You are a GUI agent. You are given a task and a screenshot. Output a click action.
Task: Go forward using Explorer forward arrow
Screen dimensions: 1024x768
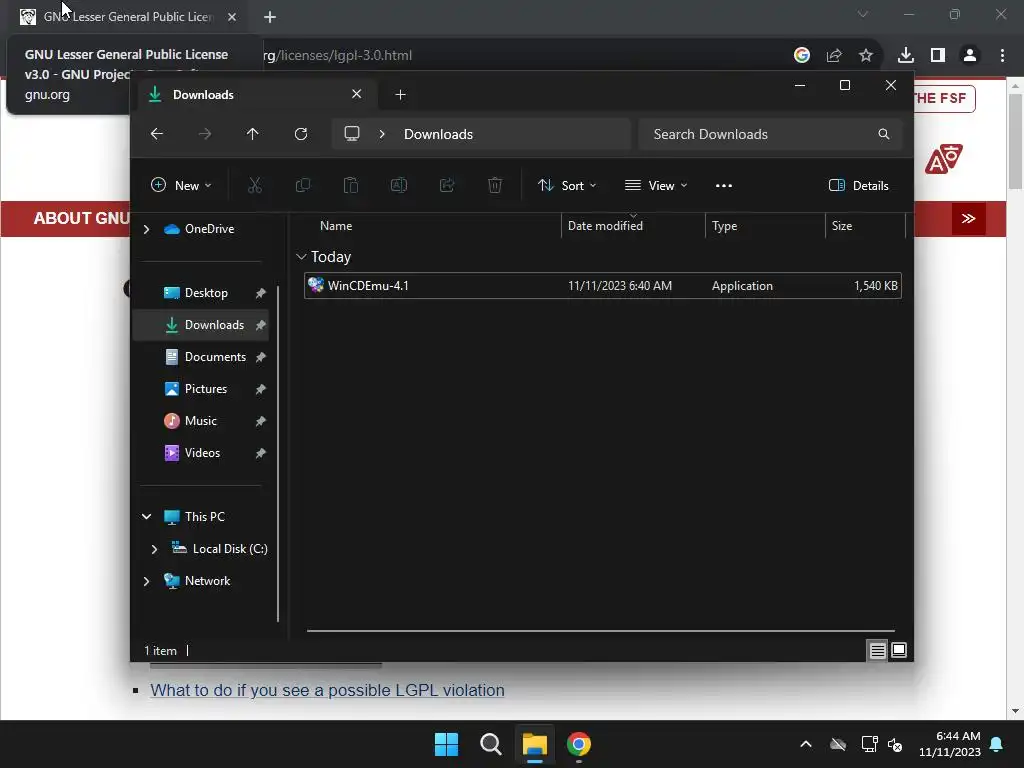point(205,134)
